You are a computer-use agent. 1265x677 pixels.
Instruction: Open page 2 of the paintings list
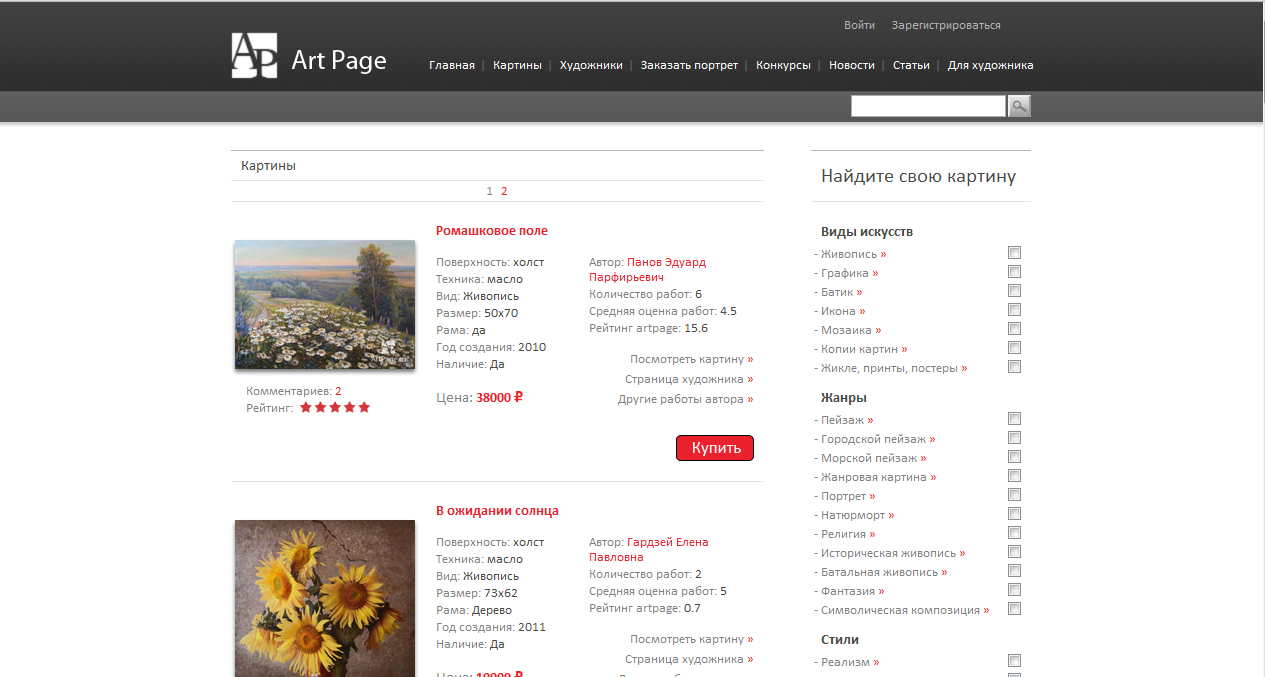504,190
